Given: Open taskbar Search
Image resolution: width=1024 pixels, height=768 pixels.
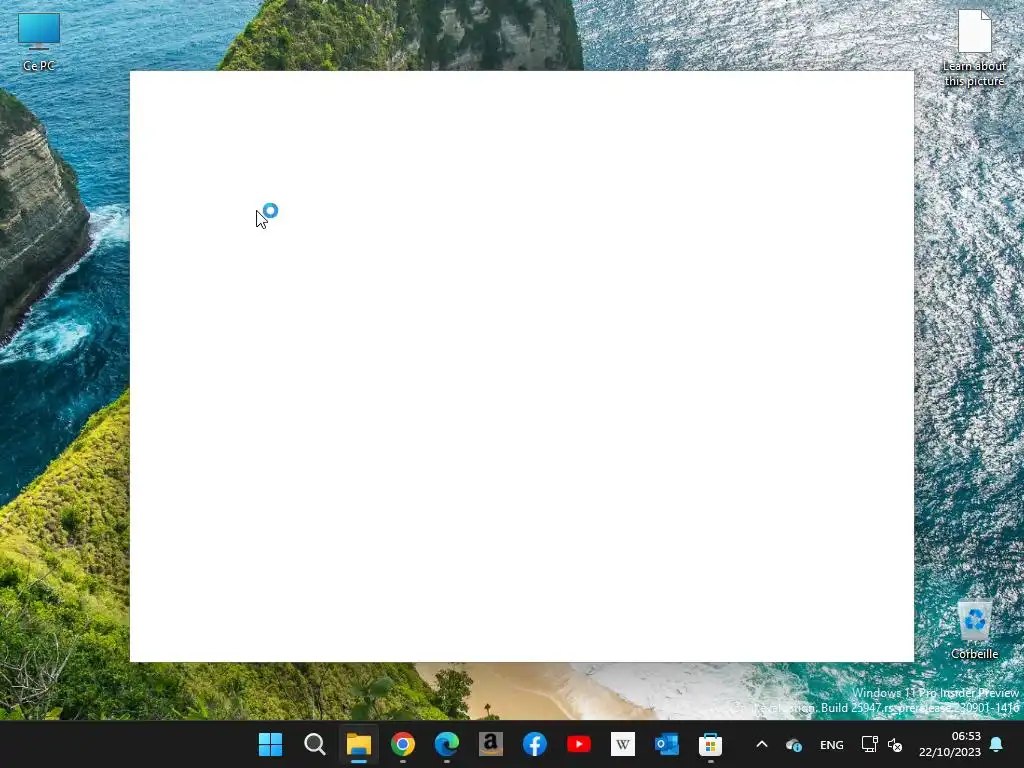Looking at the screenshot, I should (x=314, y=744).
